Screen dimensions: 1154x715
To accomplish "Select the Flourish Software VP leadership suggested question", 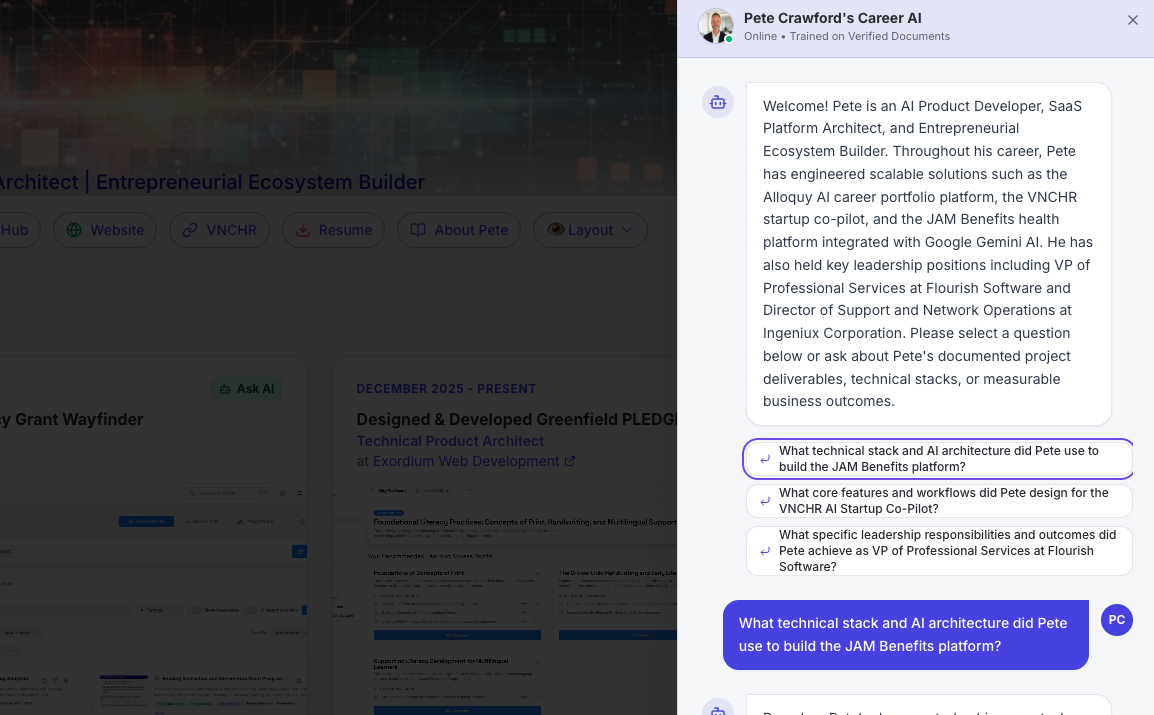I will click(938, 551).
